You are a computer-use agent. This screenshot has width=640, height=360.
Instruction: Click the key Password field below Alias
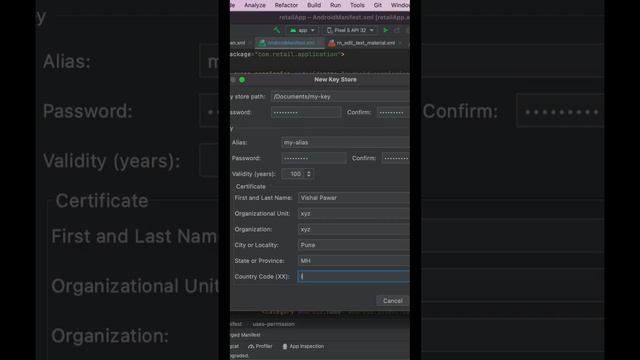coord(314,158)
